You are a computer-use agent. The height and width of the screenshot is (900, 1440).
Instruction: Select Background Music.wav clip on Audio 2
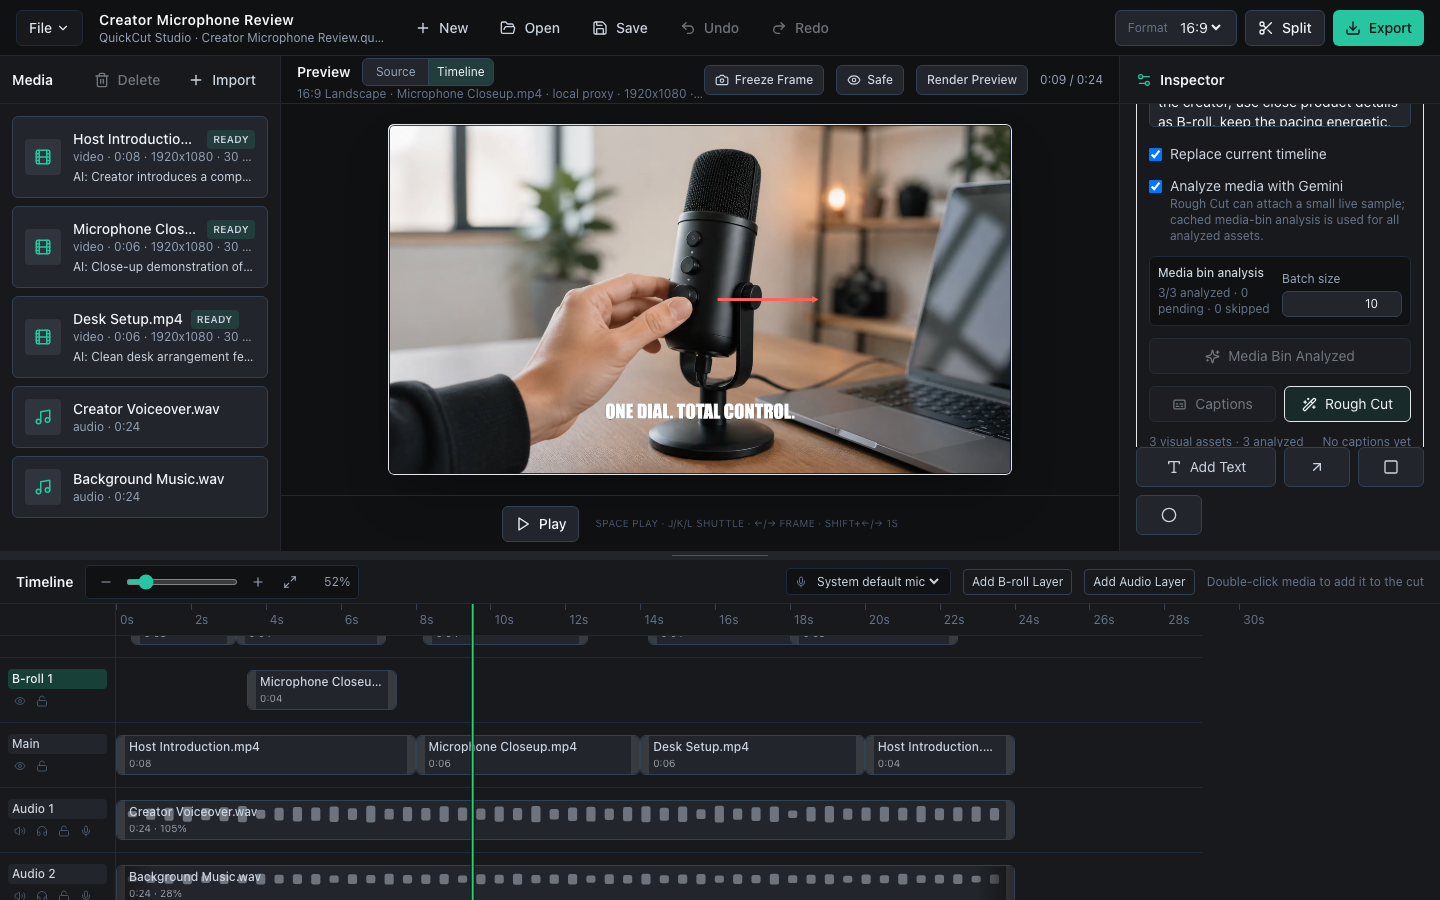pyautogui.click(x=565, y=883)
